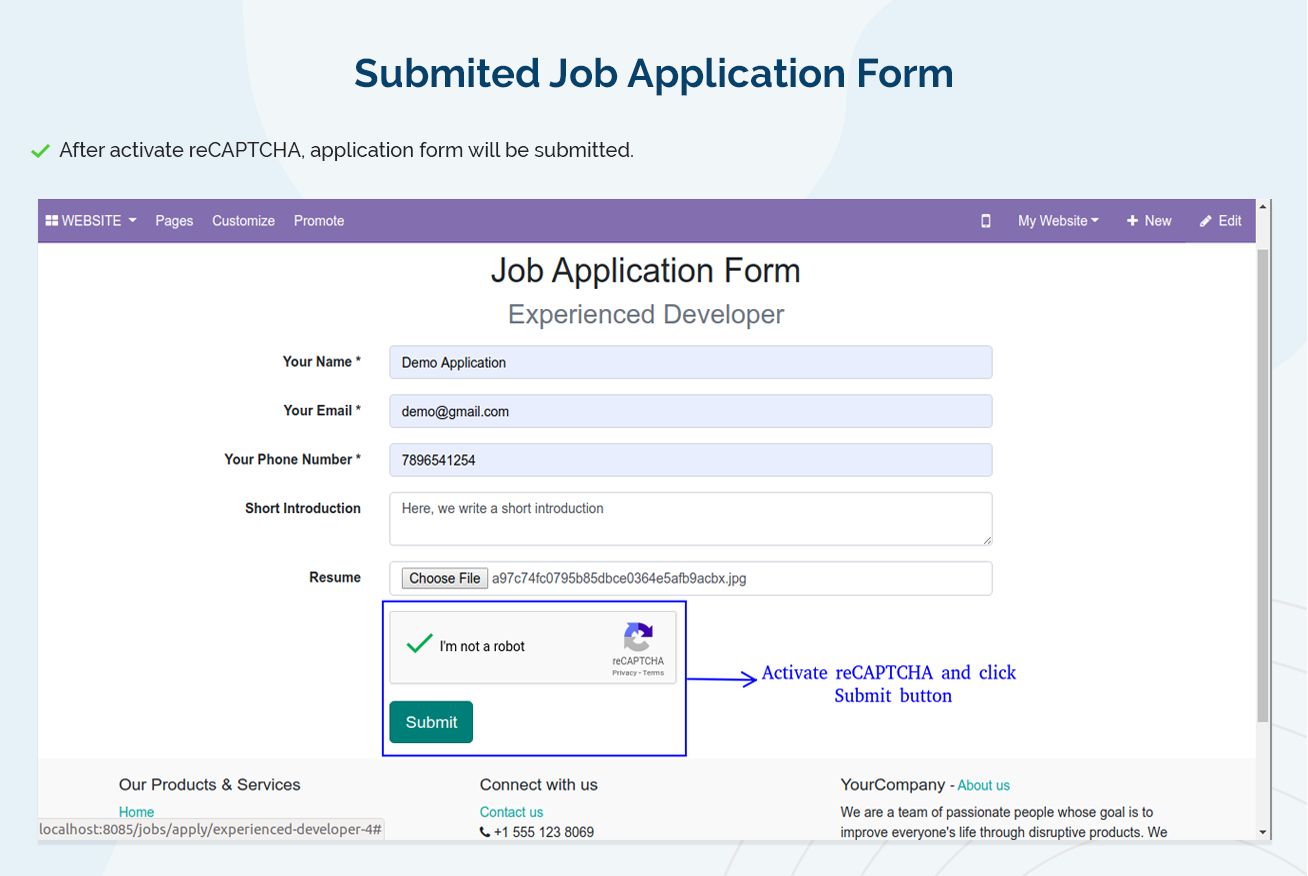Focus the Your Phone Number field
The image size is (1308, 876).
click(x=691, y=460)
